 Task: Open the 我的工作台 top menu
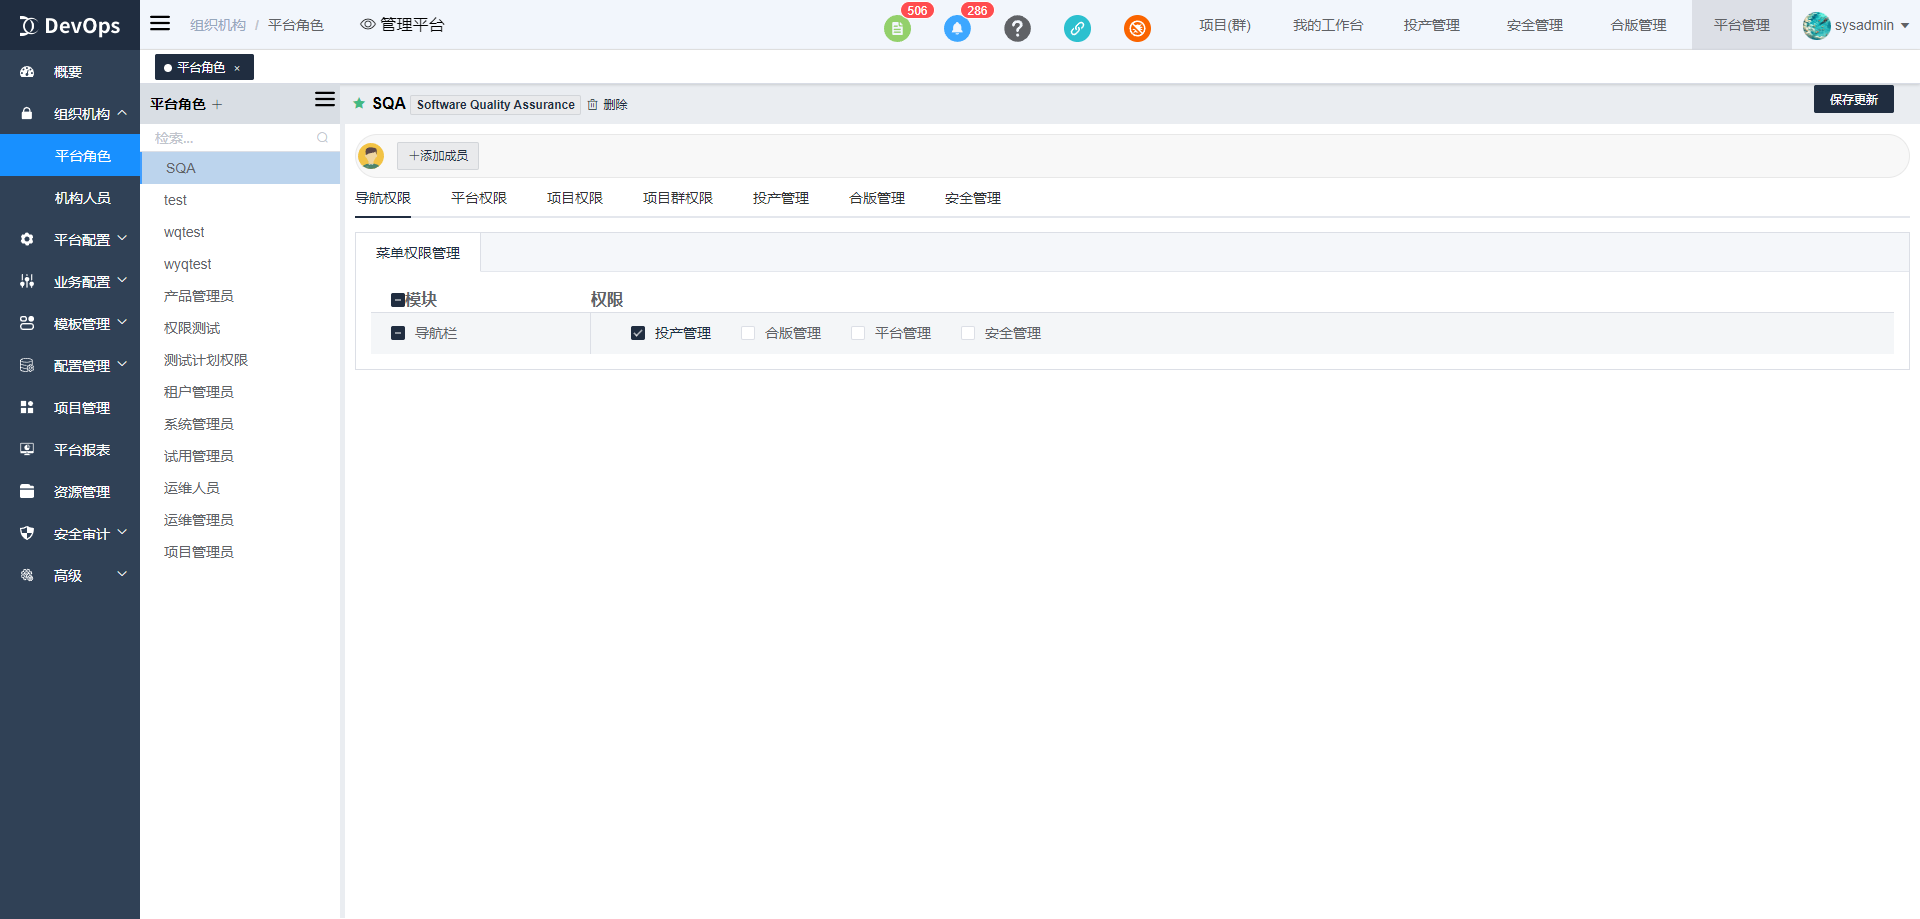pyautogui.click(x=1327, y=25)
